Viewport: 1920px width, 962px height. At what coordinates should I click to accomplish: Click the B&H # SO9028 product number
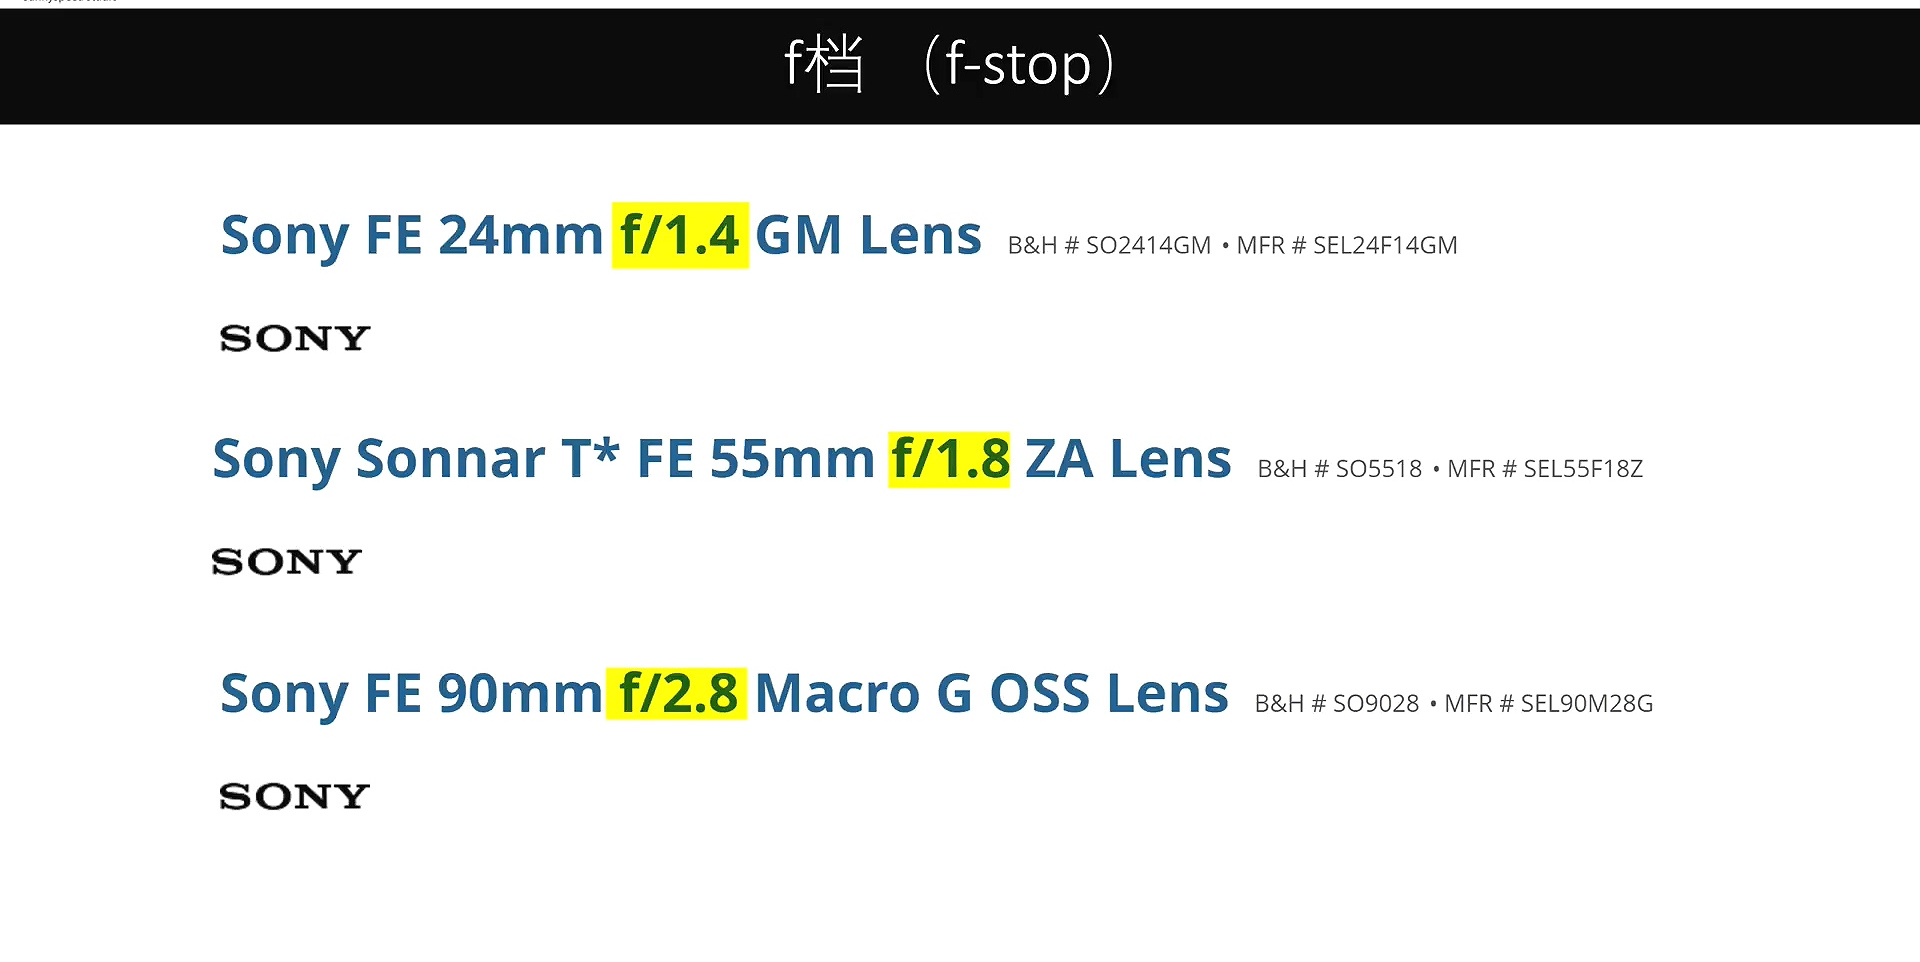tap(1336, 704)
